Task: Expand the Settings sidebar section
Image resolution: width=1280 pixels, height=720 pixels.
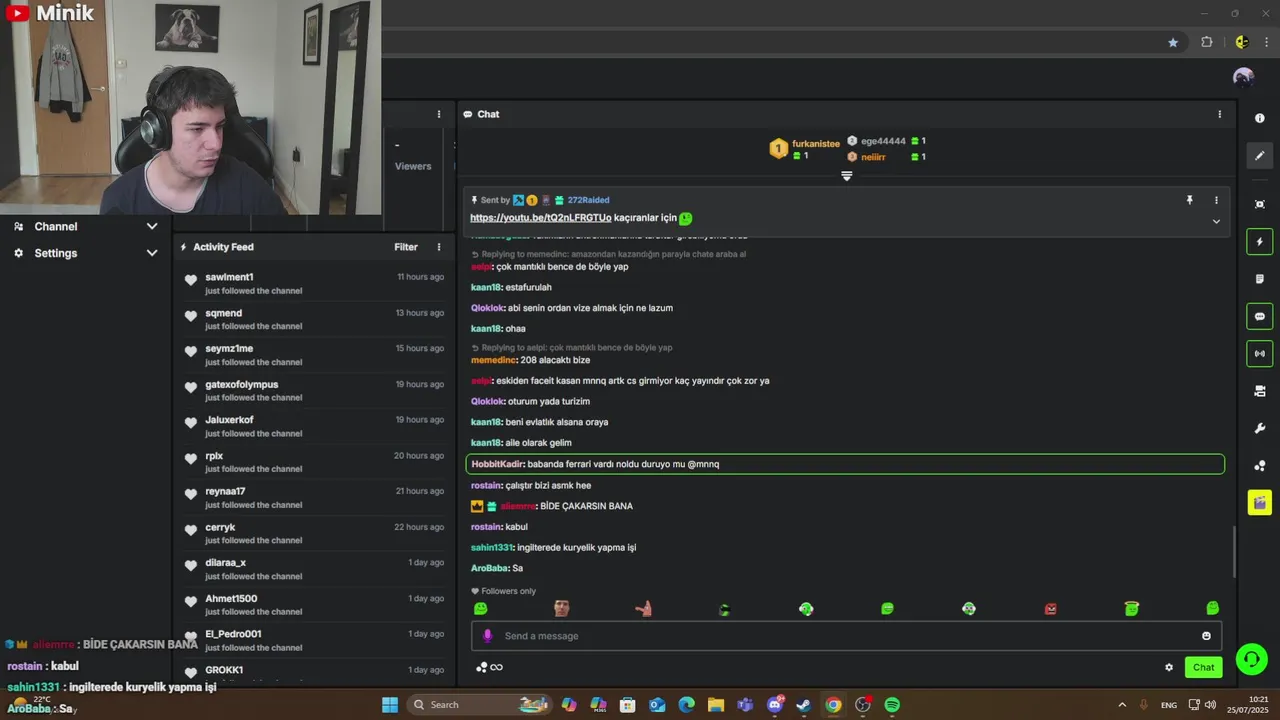Action: (x=85, y=253)
